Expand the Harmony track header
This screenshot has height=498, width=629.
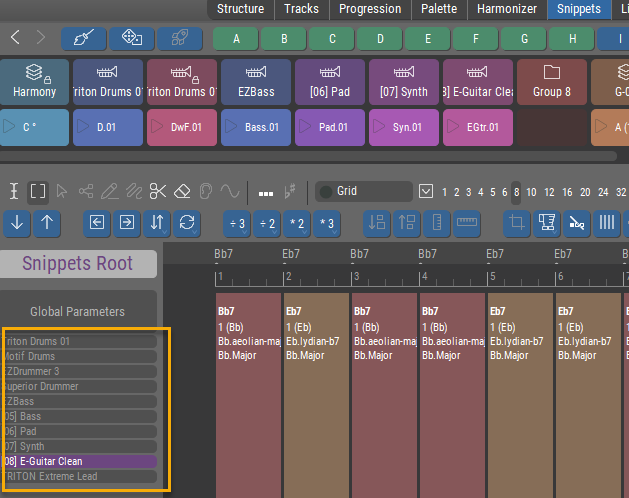pos(34,80)
